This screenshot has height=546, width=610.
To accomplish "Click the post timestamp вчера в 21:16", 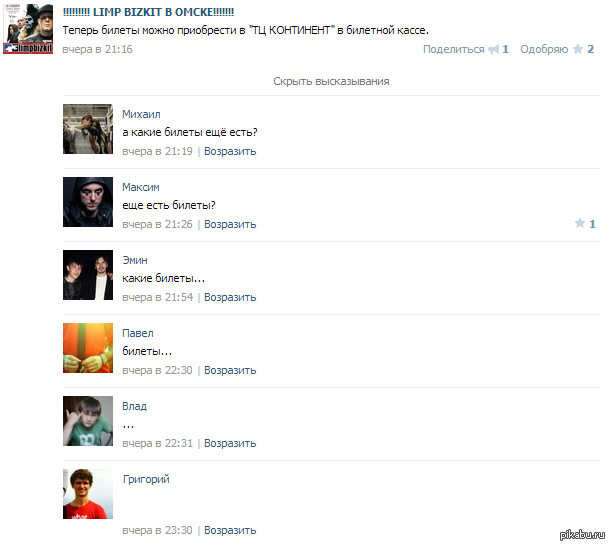I will (97, 49).
